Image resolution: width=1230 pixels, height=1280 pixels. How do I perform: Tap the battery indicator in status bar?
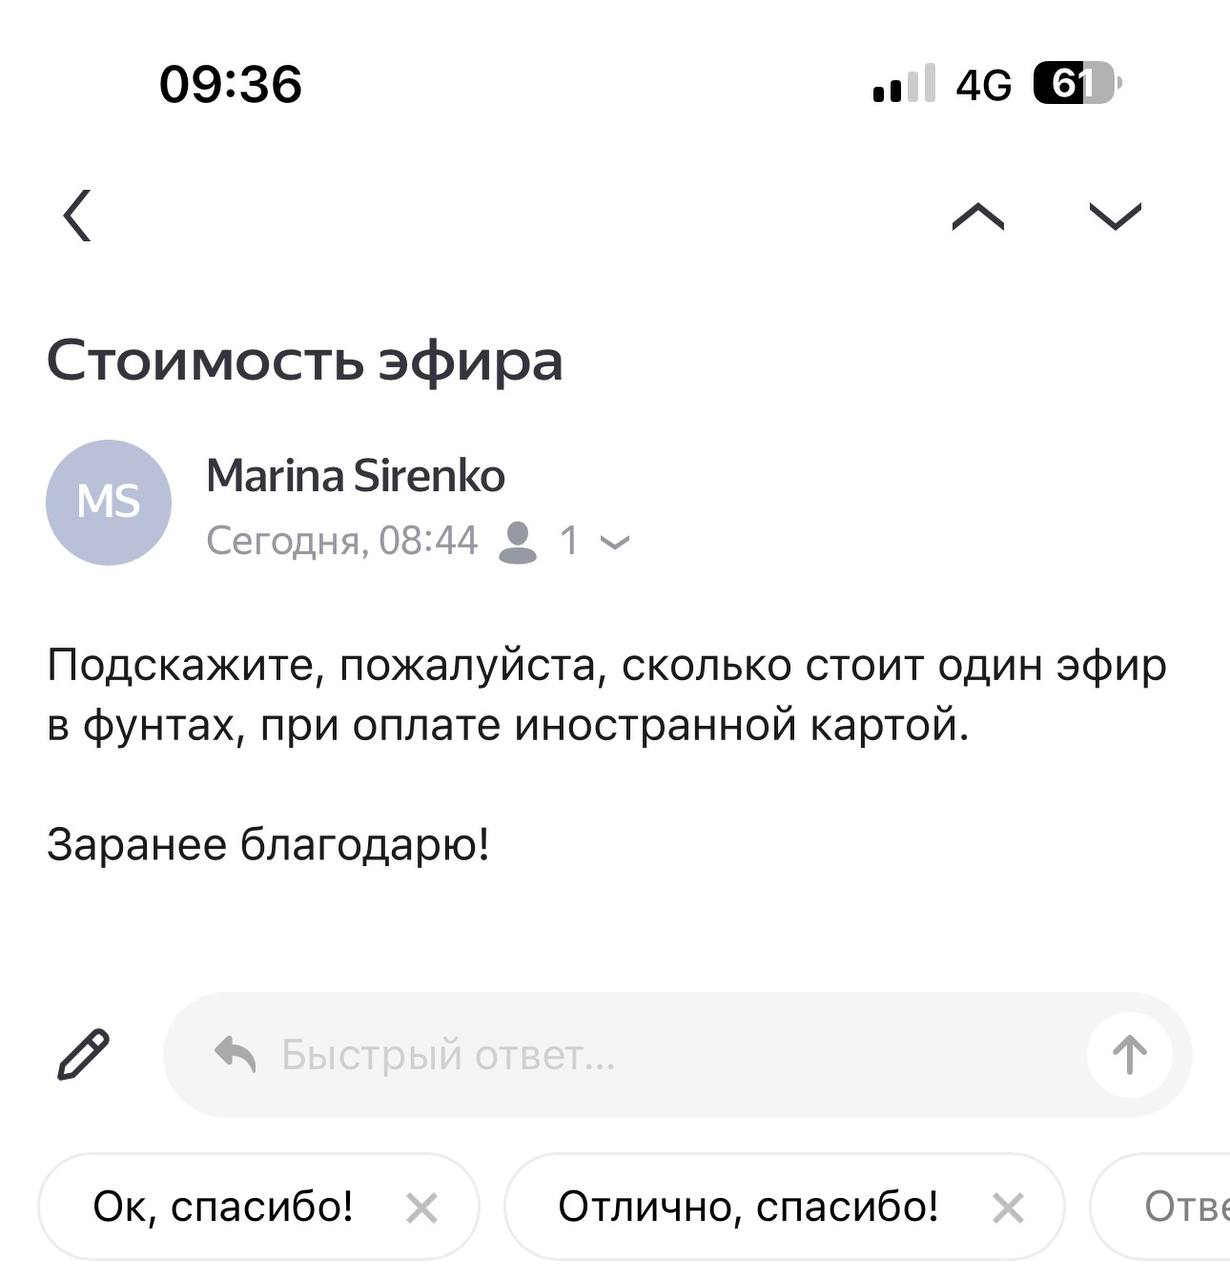[1076, 83]
